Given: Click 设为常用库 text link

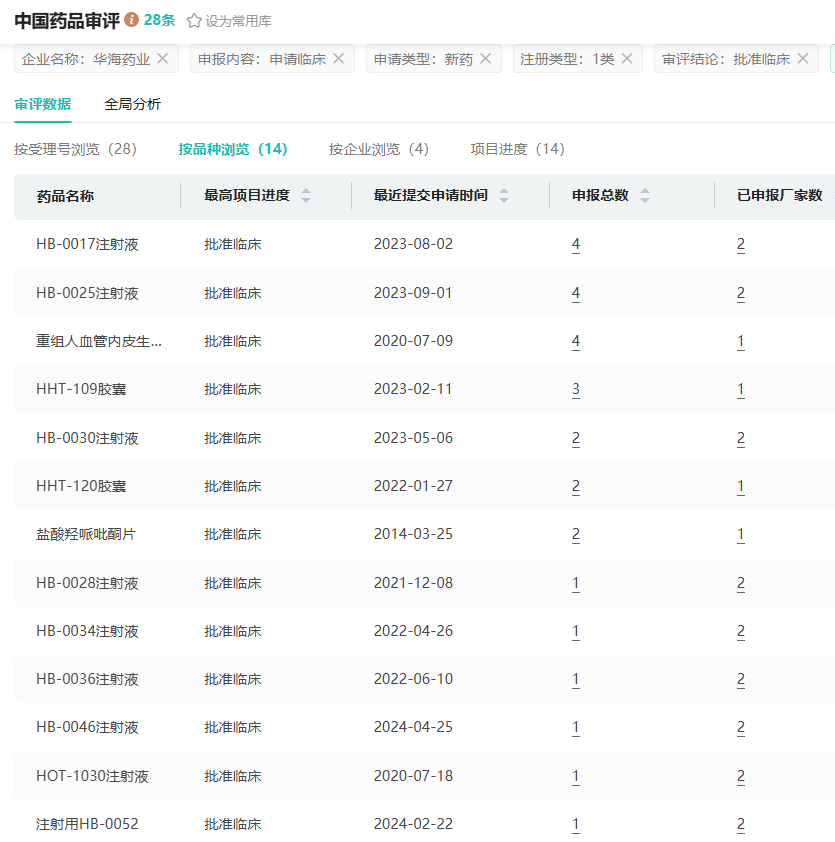Looking at the screenshot, I should point(238,21).
